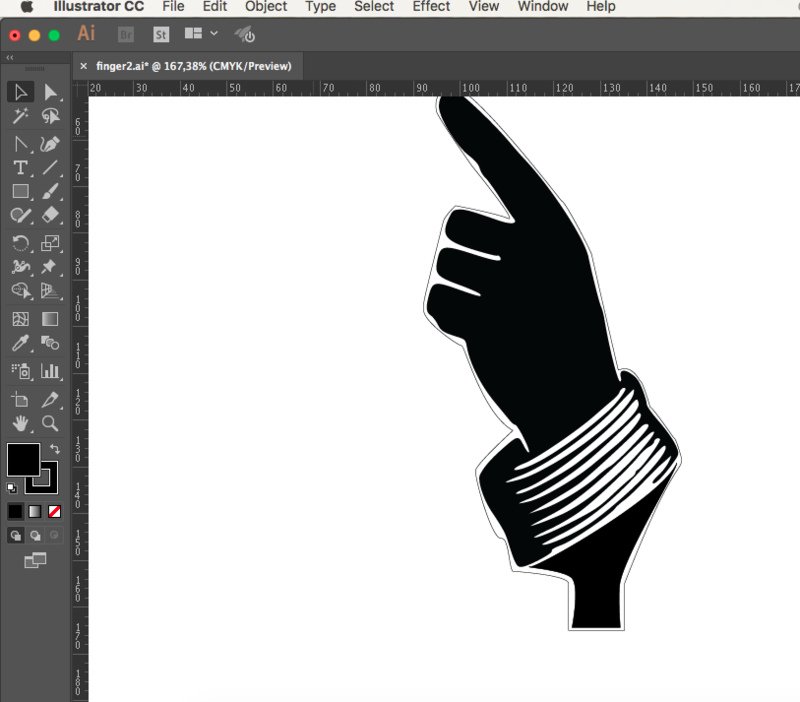Viewport: 800px width, 702px height.
Task: Open Arrange Documents layout icon
Action: 193,34
